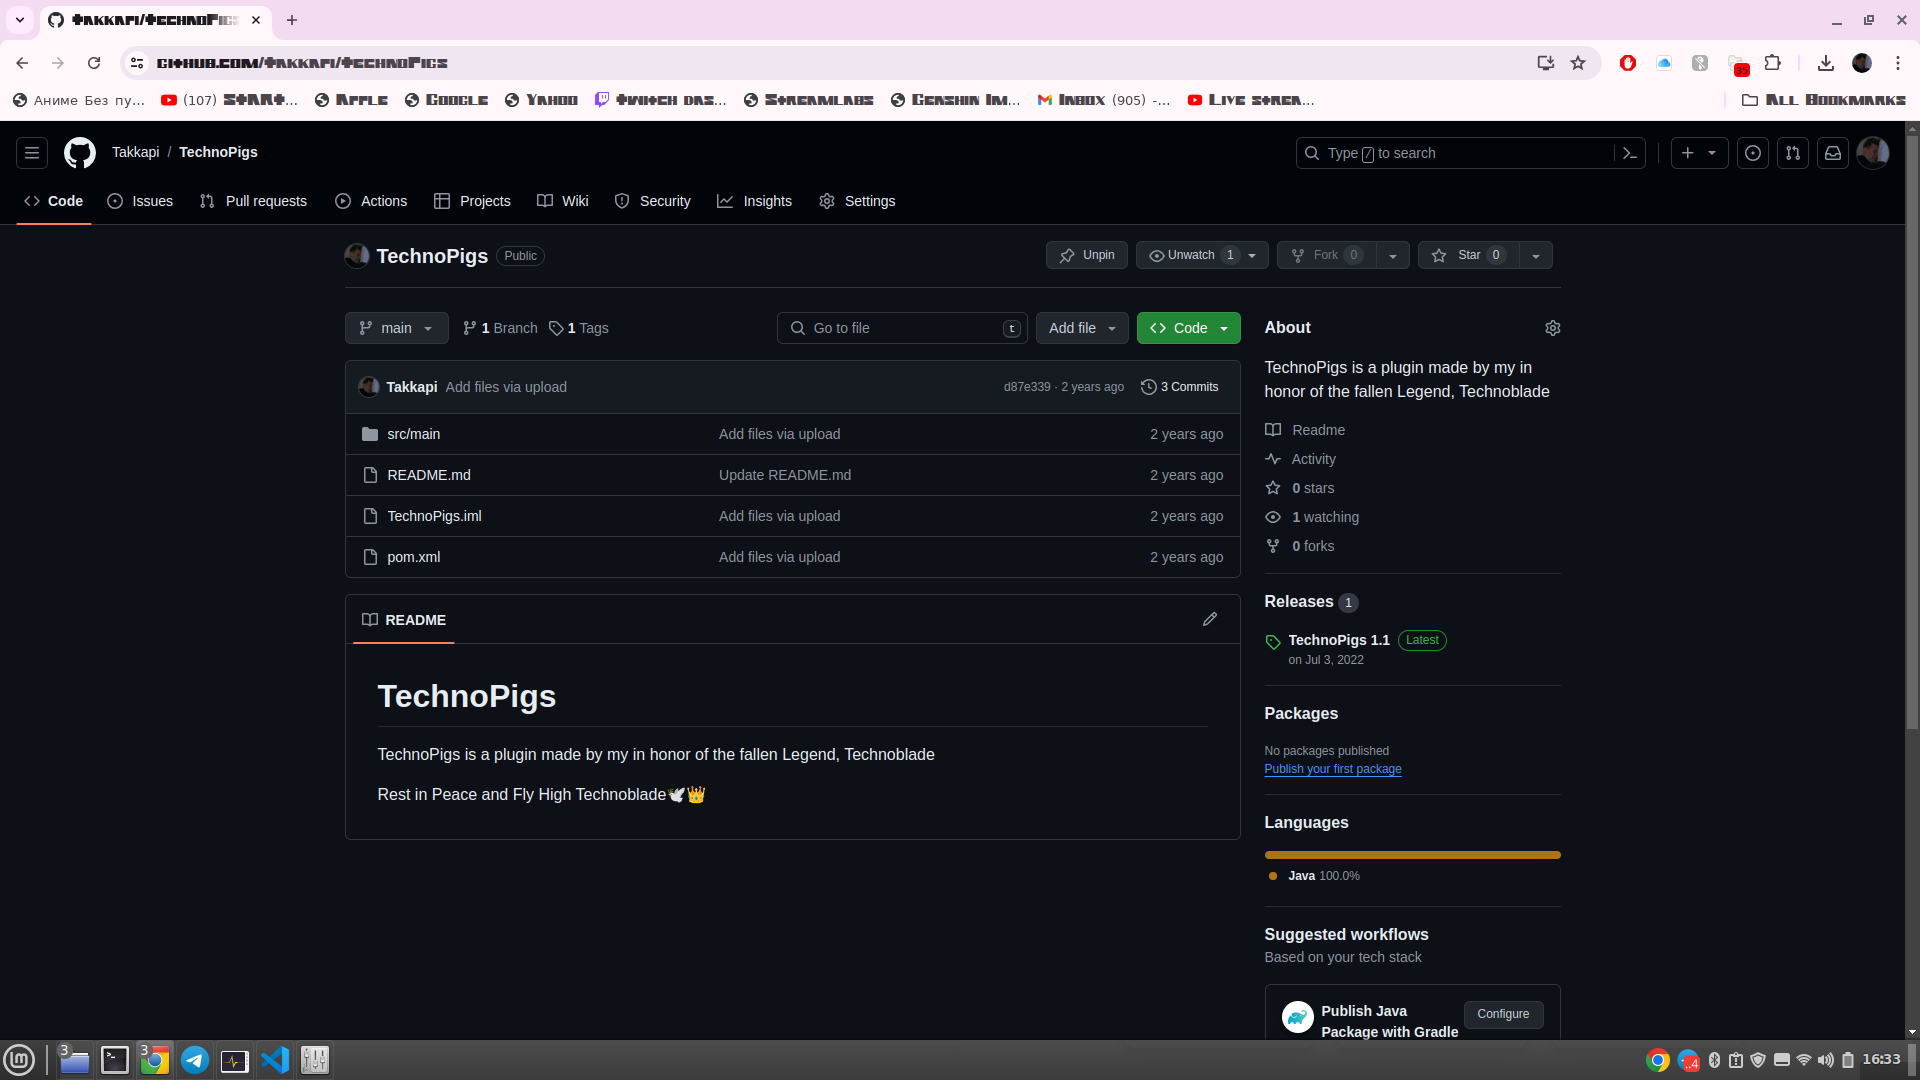The width and height of the screenshot is (1920, 1080).
Task: Edit README with the pencil icon
Action: pos(1209,620)
